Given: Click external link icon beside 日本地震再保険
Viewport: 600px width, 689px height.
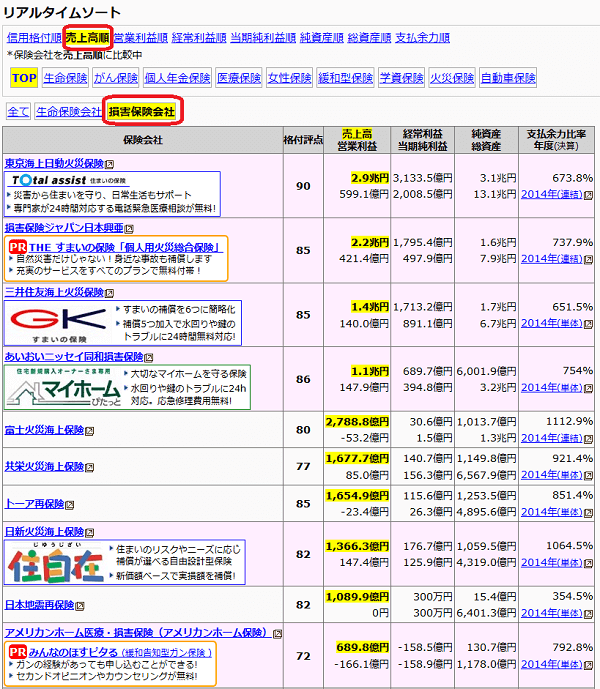Looking at the screenshot, I should pyautogui.click(x=80, y=606).
